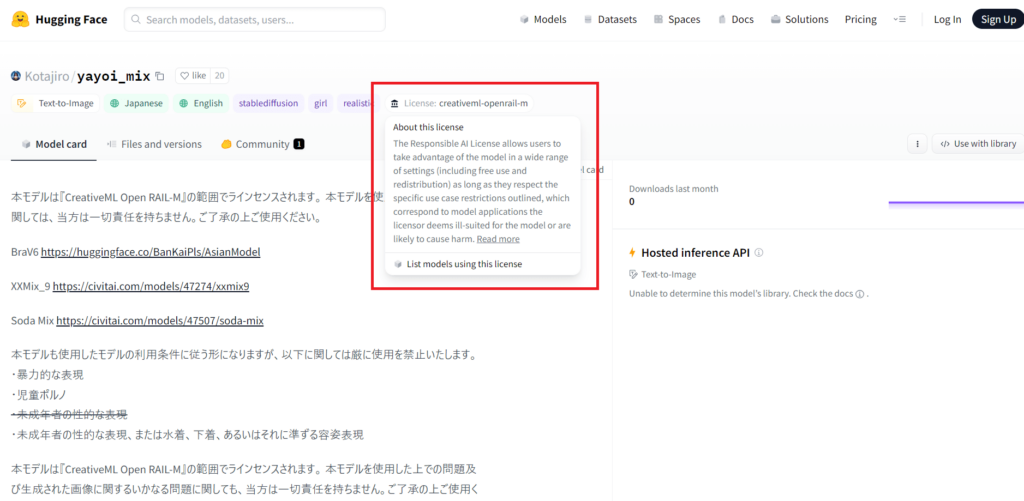
Task: Open the three-dot more options menu
Action: (x=918, y=144)
